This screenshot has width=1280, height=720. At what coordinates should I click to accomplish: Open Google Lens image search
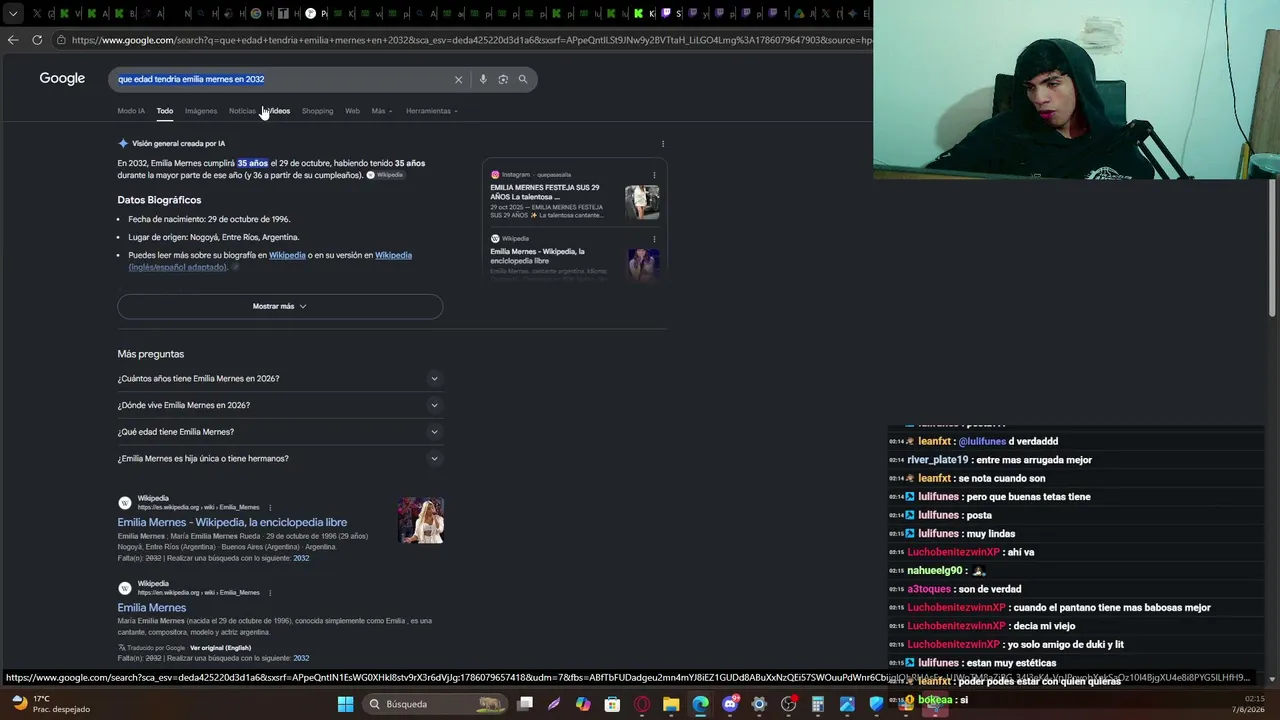pyautogui.click(x=503, y=79)
